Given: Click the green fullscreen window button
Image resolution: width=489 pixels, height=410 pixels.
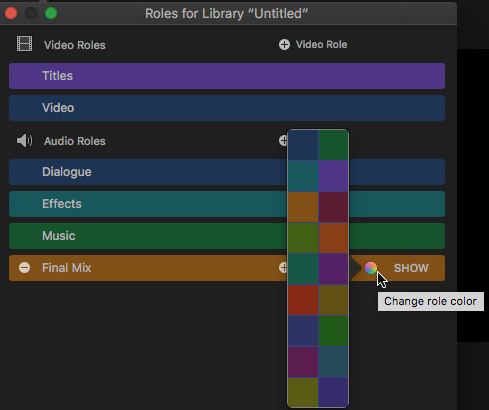Looking at the screenshot, I should click(x=51, y=13).
